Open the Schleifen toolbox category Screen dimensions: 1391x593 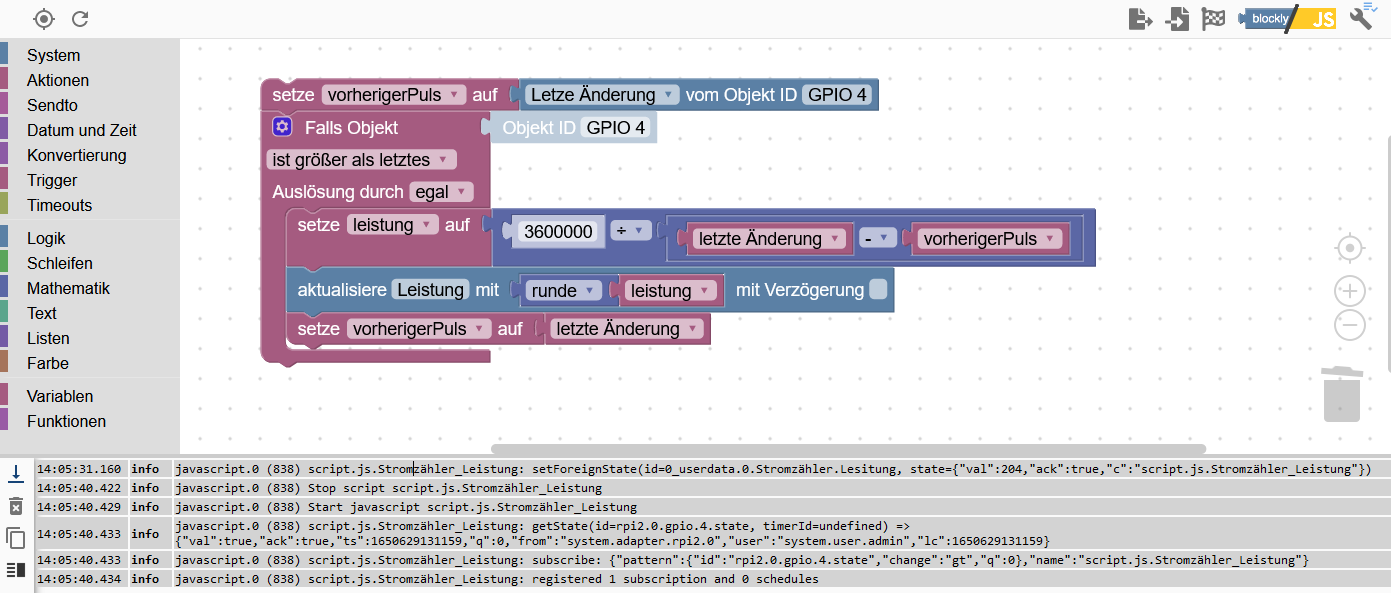pos(60,263)
